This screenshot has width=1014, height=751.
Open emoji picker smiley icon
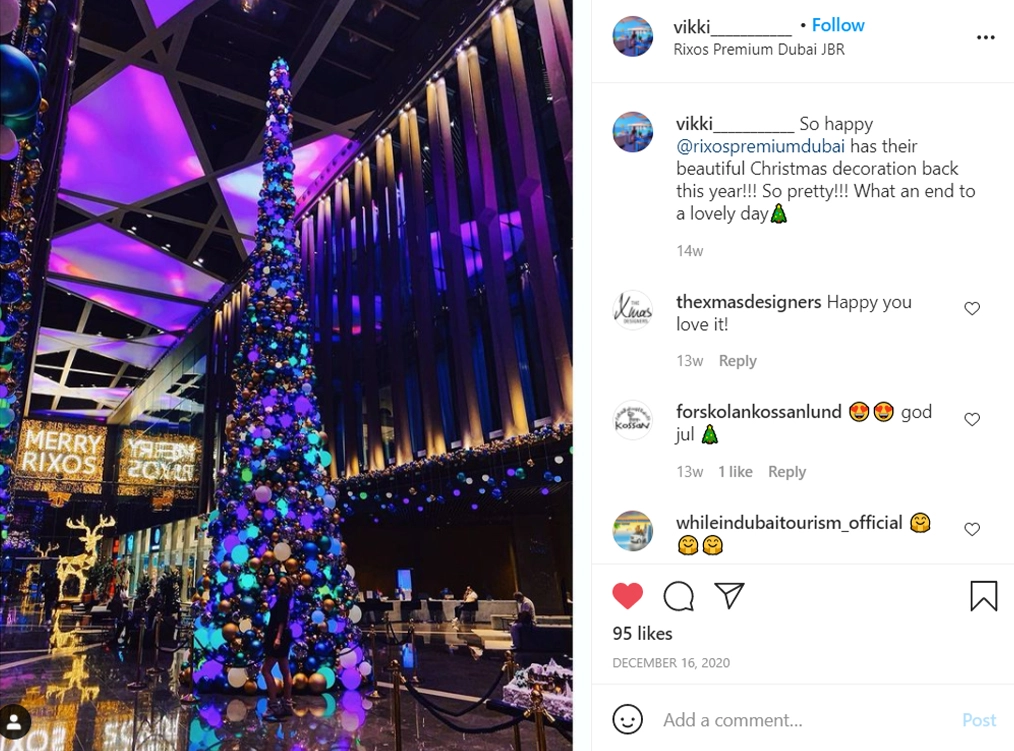[x=627, y=719]
